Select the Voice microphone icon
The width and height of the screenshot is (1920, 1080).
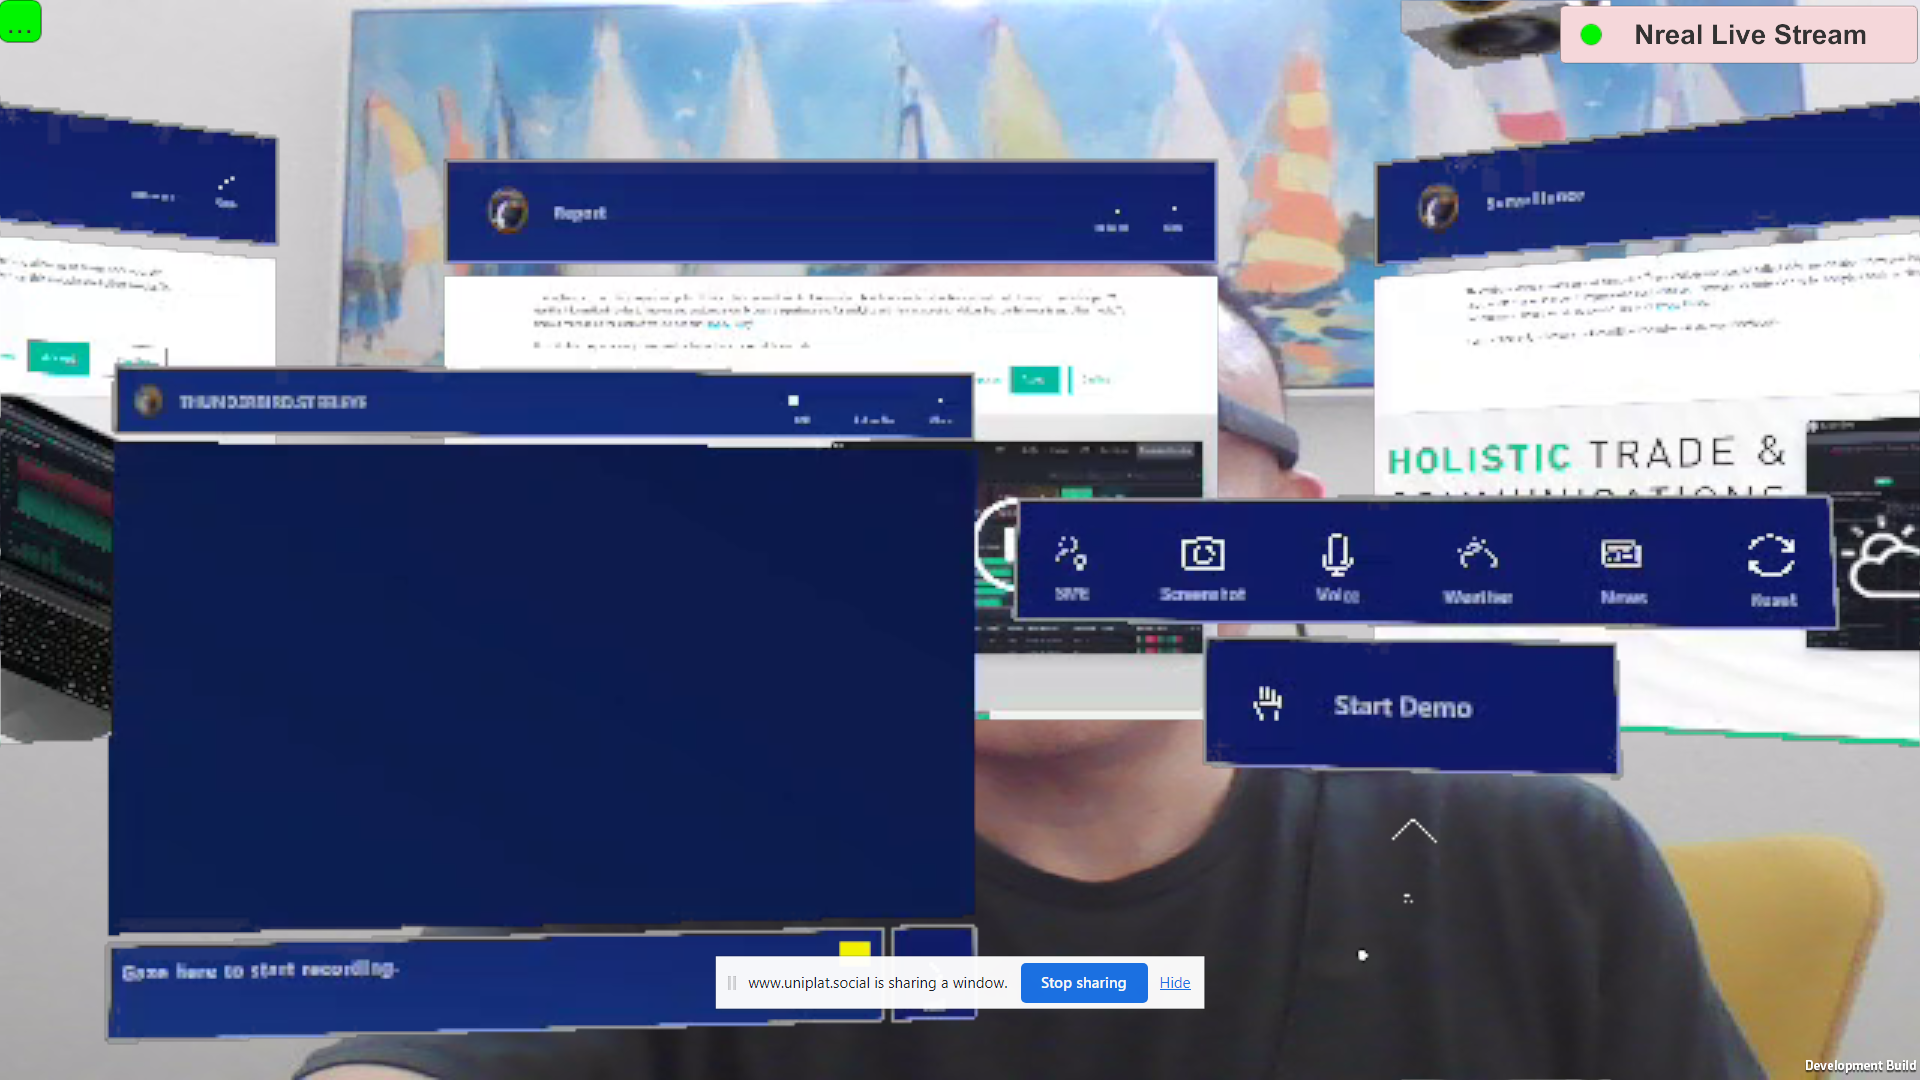click(1337, 553)
